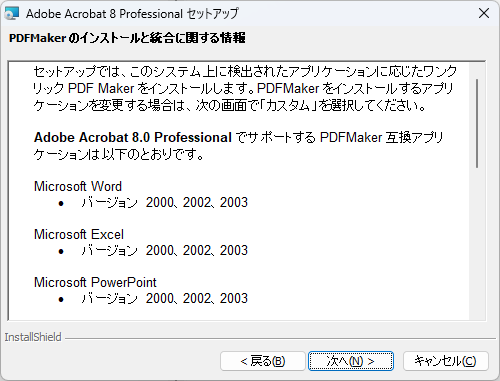Close the Adobe Acrobat 8 setup window
The image size is (500, 381).
(484, 13)
